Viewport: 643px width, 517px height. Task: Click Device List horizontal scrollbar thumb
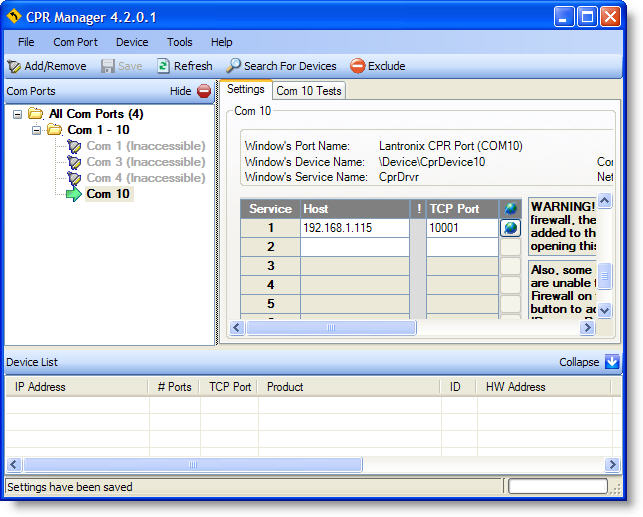point(193,464)
